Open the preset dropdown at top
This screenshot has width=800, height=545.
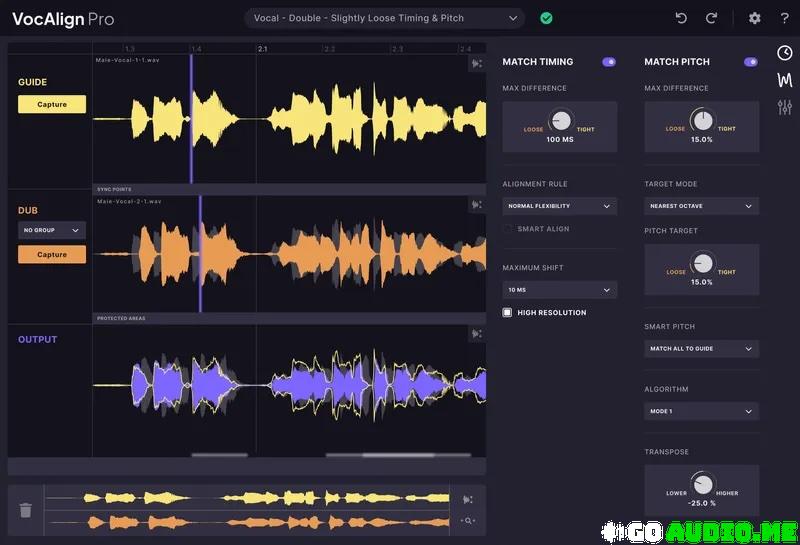coord(385,18)
